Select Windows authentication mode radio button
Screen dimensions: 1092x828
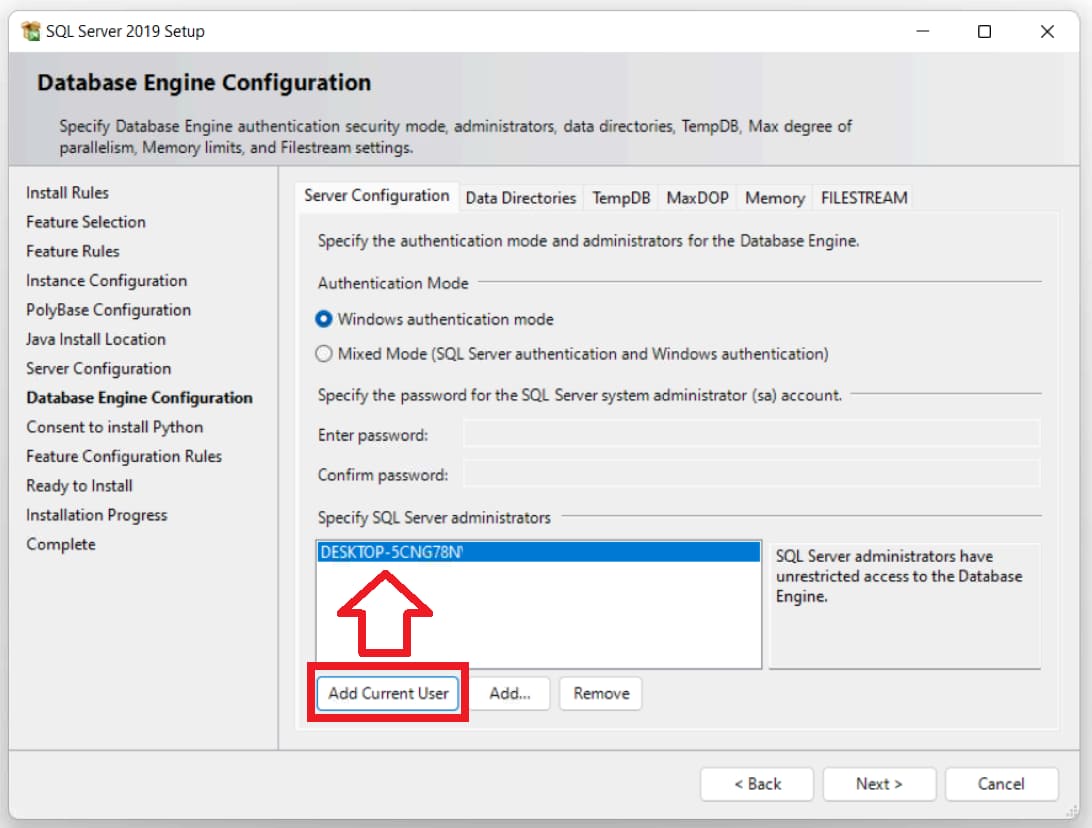324,320
